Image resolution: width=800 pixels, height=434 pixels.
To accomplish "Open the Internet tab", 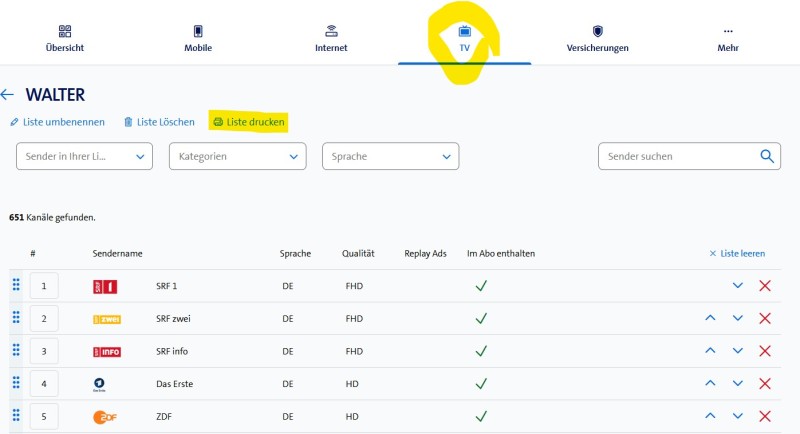I will 331,39.
